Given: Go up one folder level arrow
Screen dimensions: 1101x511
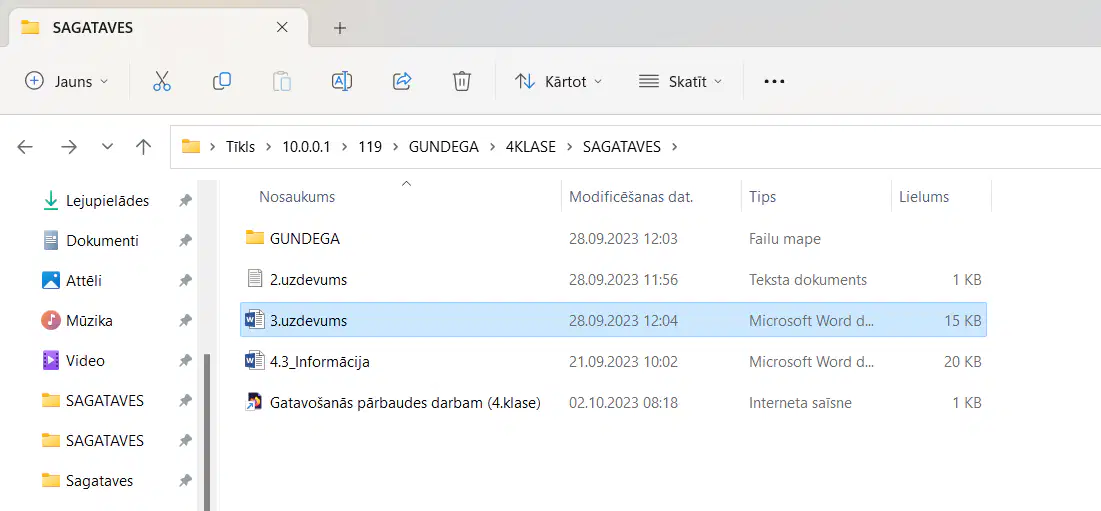Looking at the screenshot, I should [143, 147].
